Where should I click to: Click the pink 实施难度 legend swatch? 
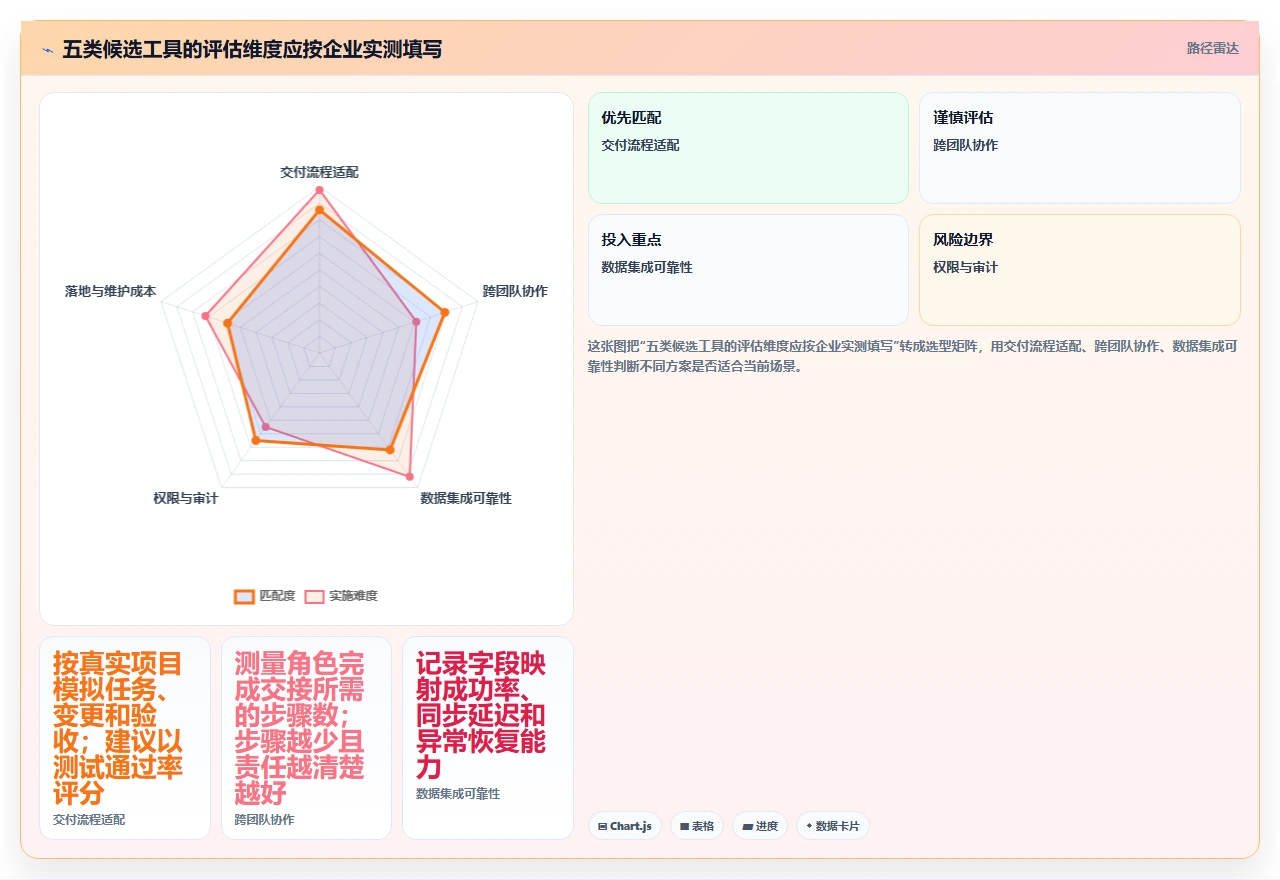coord(314,596)
